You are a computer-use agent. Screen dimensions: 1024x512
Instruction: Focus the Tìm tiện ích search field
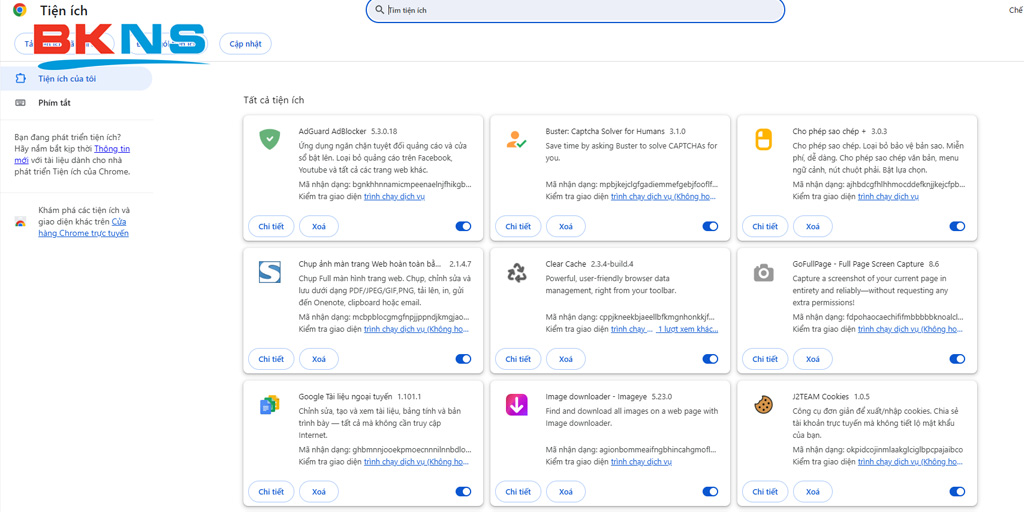pos(575,10)
